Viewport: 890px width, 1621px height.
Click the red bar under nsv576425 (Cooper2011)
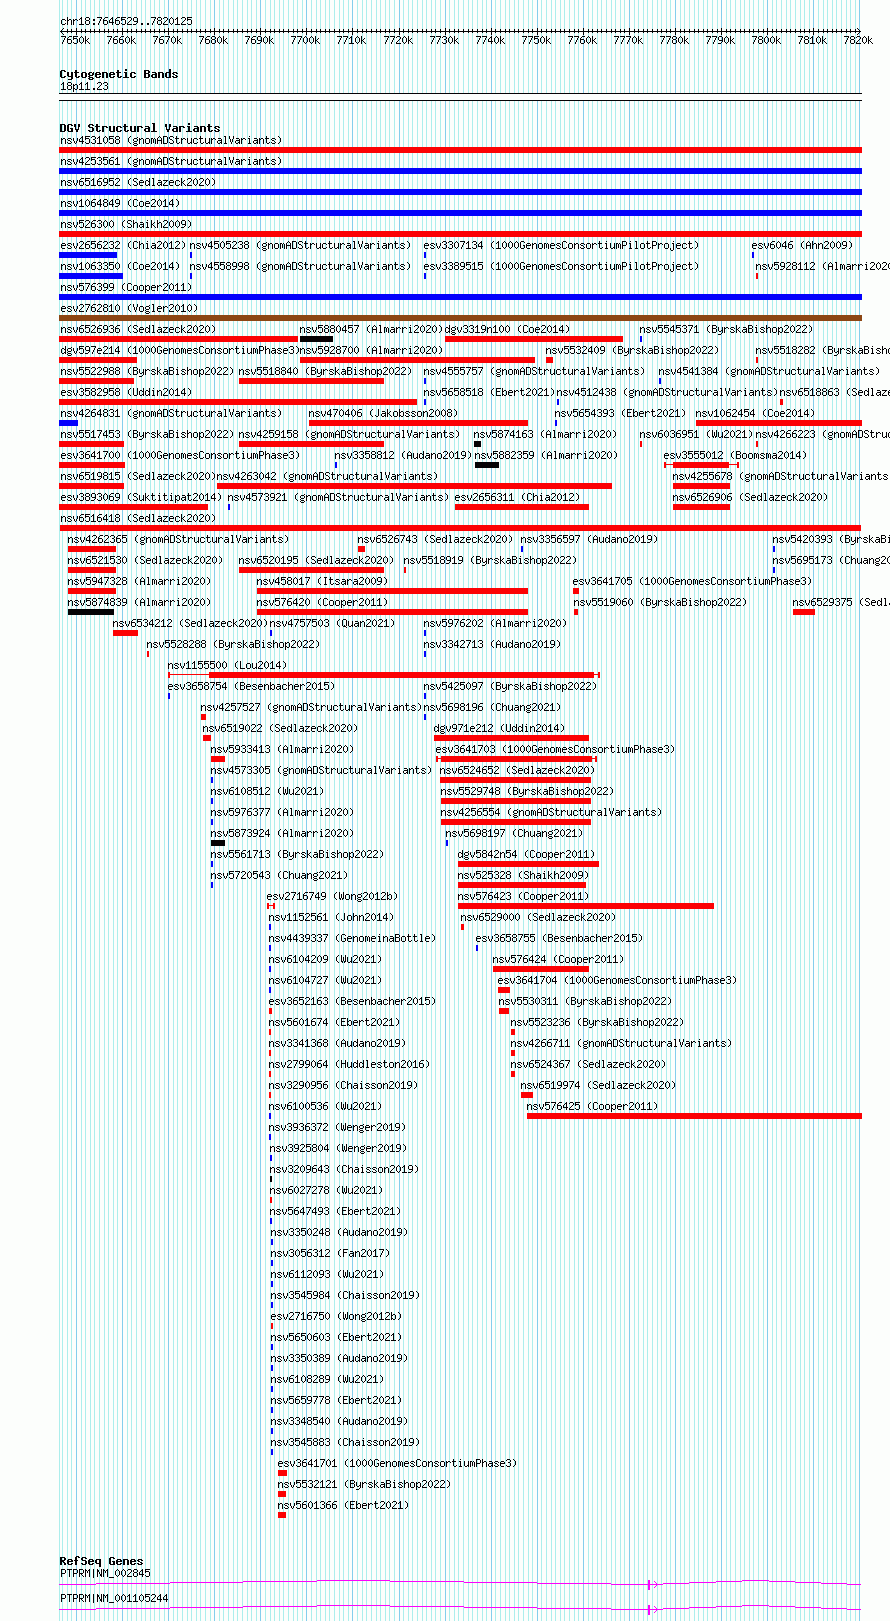tap(694, 1116)
